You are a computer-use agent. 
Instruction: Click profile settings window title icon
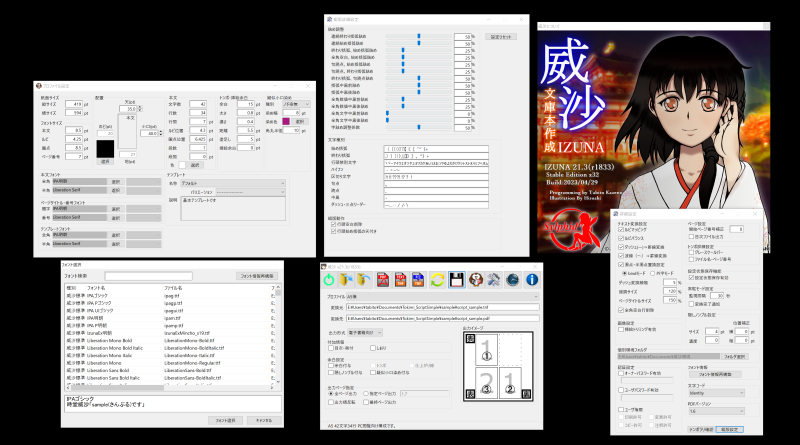tap(39, 86)
